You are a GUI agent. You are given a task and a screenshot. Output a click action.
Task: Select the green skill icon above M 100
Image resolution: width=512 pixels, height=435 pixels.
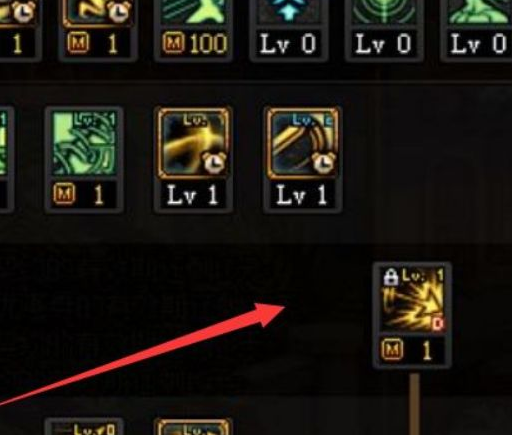tap(193, 12)
